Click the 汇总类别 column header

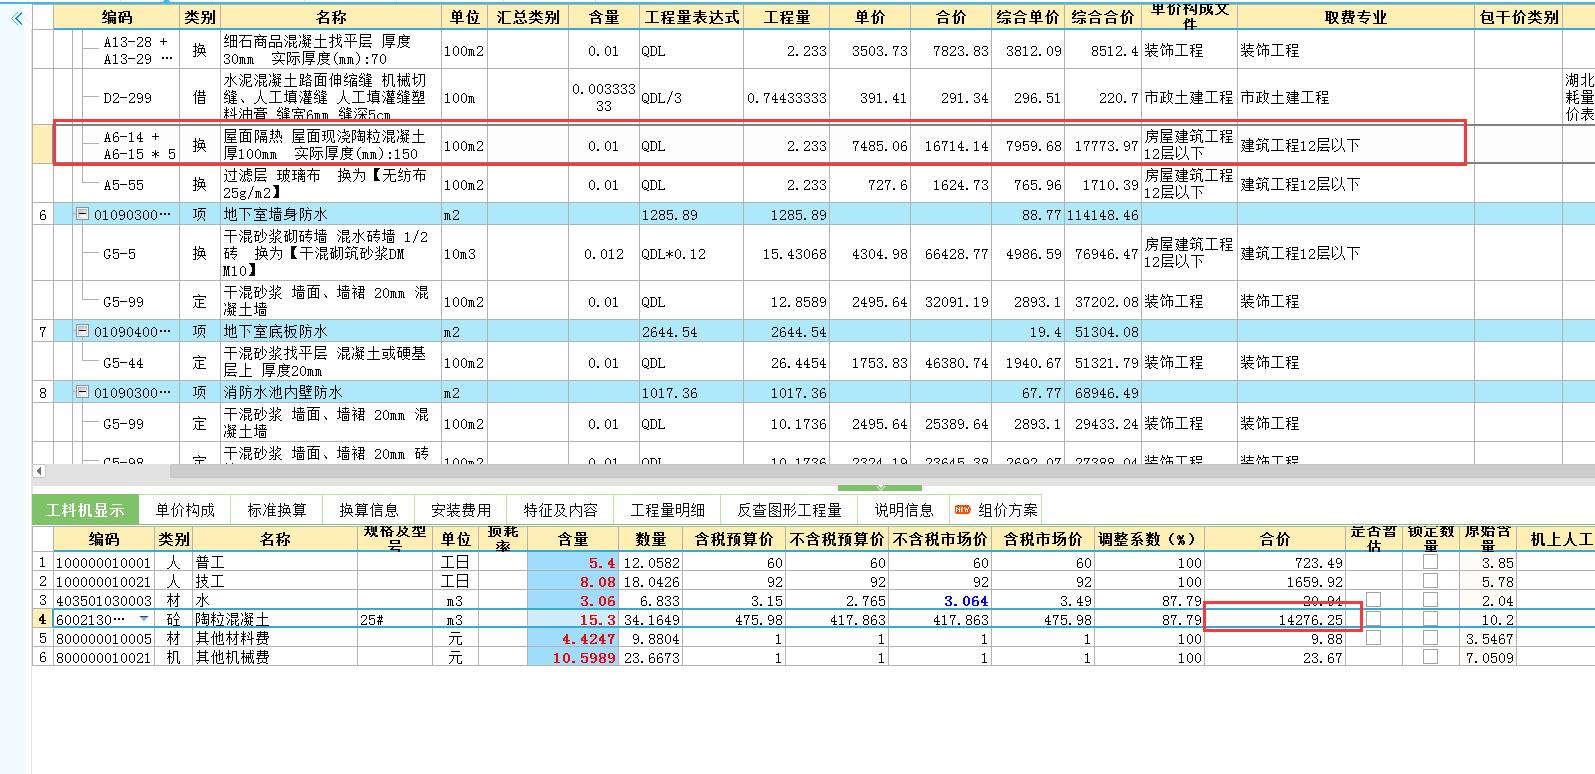click(x=528, y=17)
